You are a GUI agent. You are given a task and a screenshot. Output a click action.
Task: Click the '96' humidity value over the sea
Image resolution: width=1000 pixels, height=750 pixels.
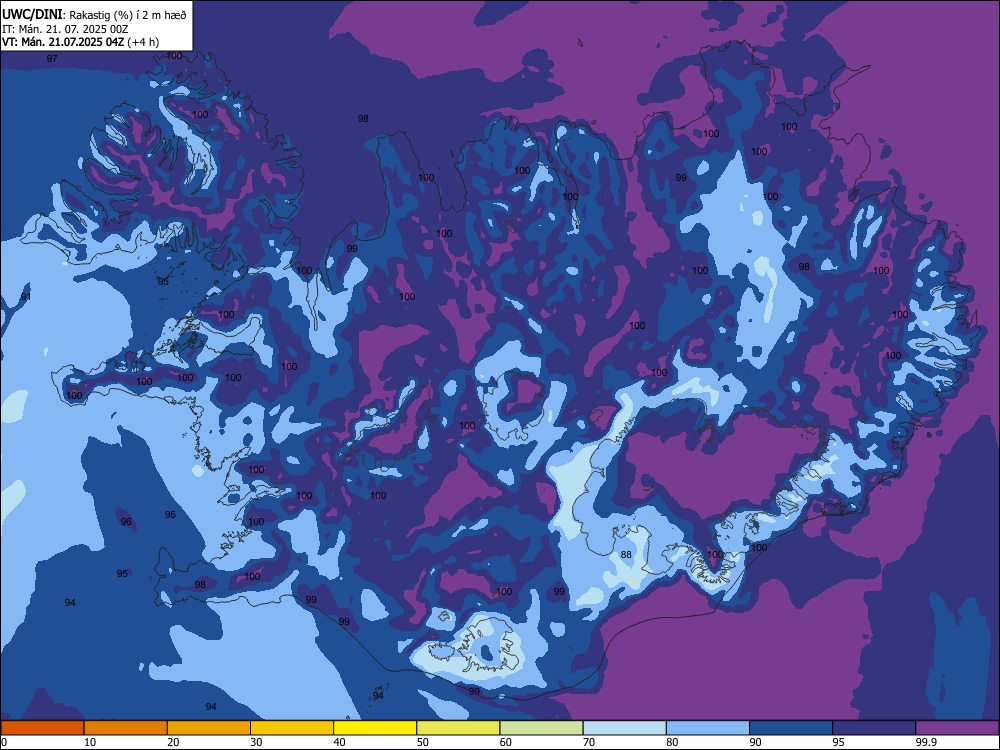[x=126, y=522]
